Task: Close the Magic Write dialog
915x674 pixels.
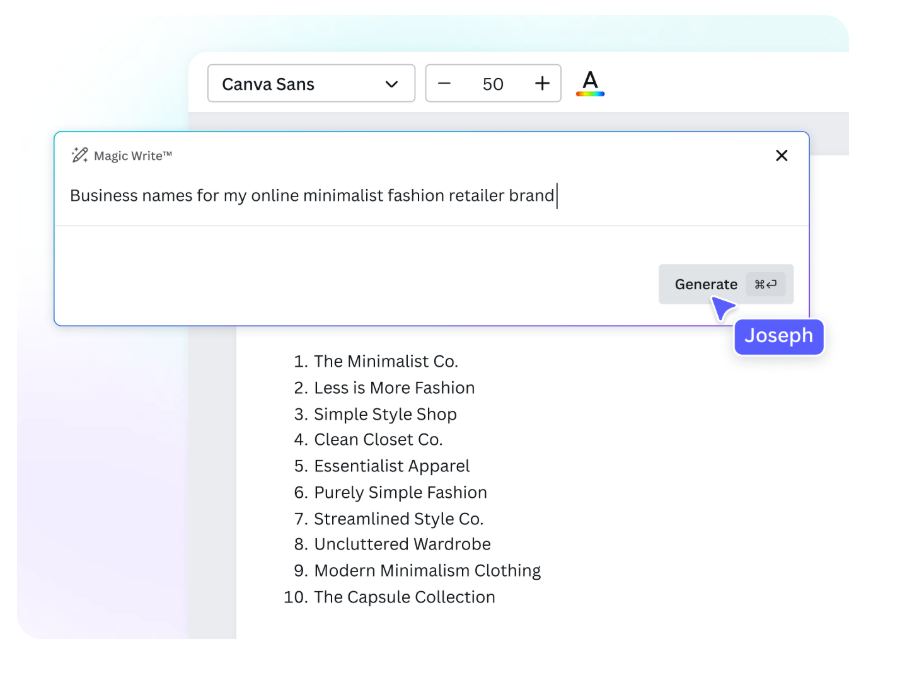Action: 781,155
